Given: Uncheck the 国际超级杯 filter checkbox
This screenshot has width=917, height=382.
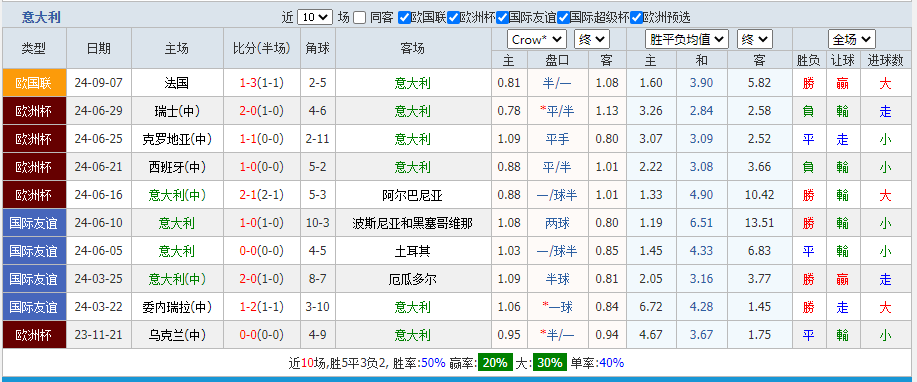Looking at the screenshot, I should pos(563,18).
